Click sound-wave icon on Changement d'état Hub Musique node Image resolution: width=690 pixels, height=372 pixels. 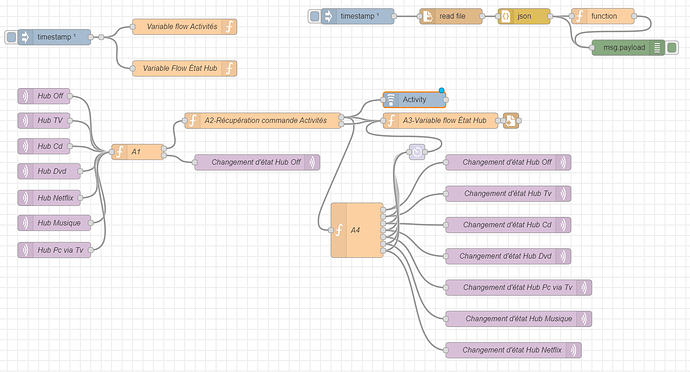pos(584,319)
